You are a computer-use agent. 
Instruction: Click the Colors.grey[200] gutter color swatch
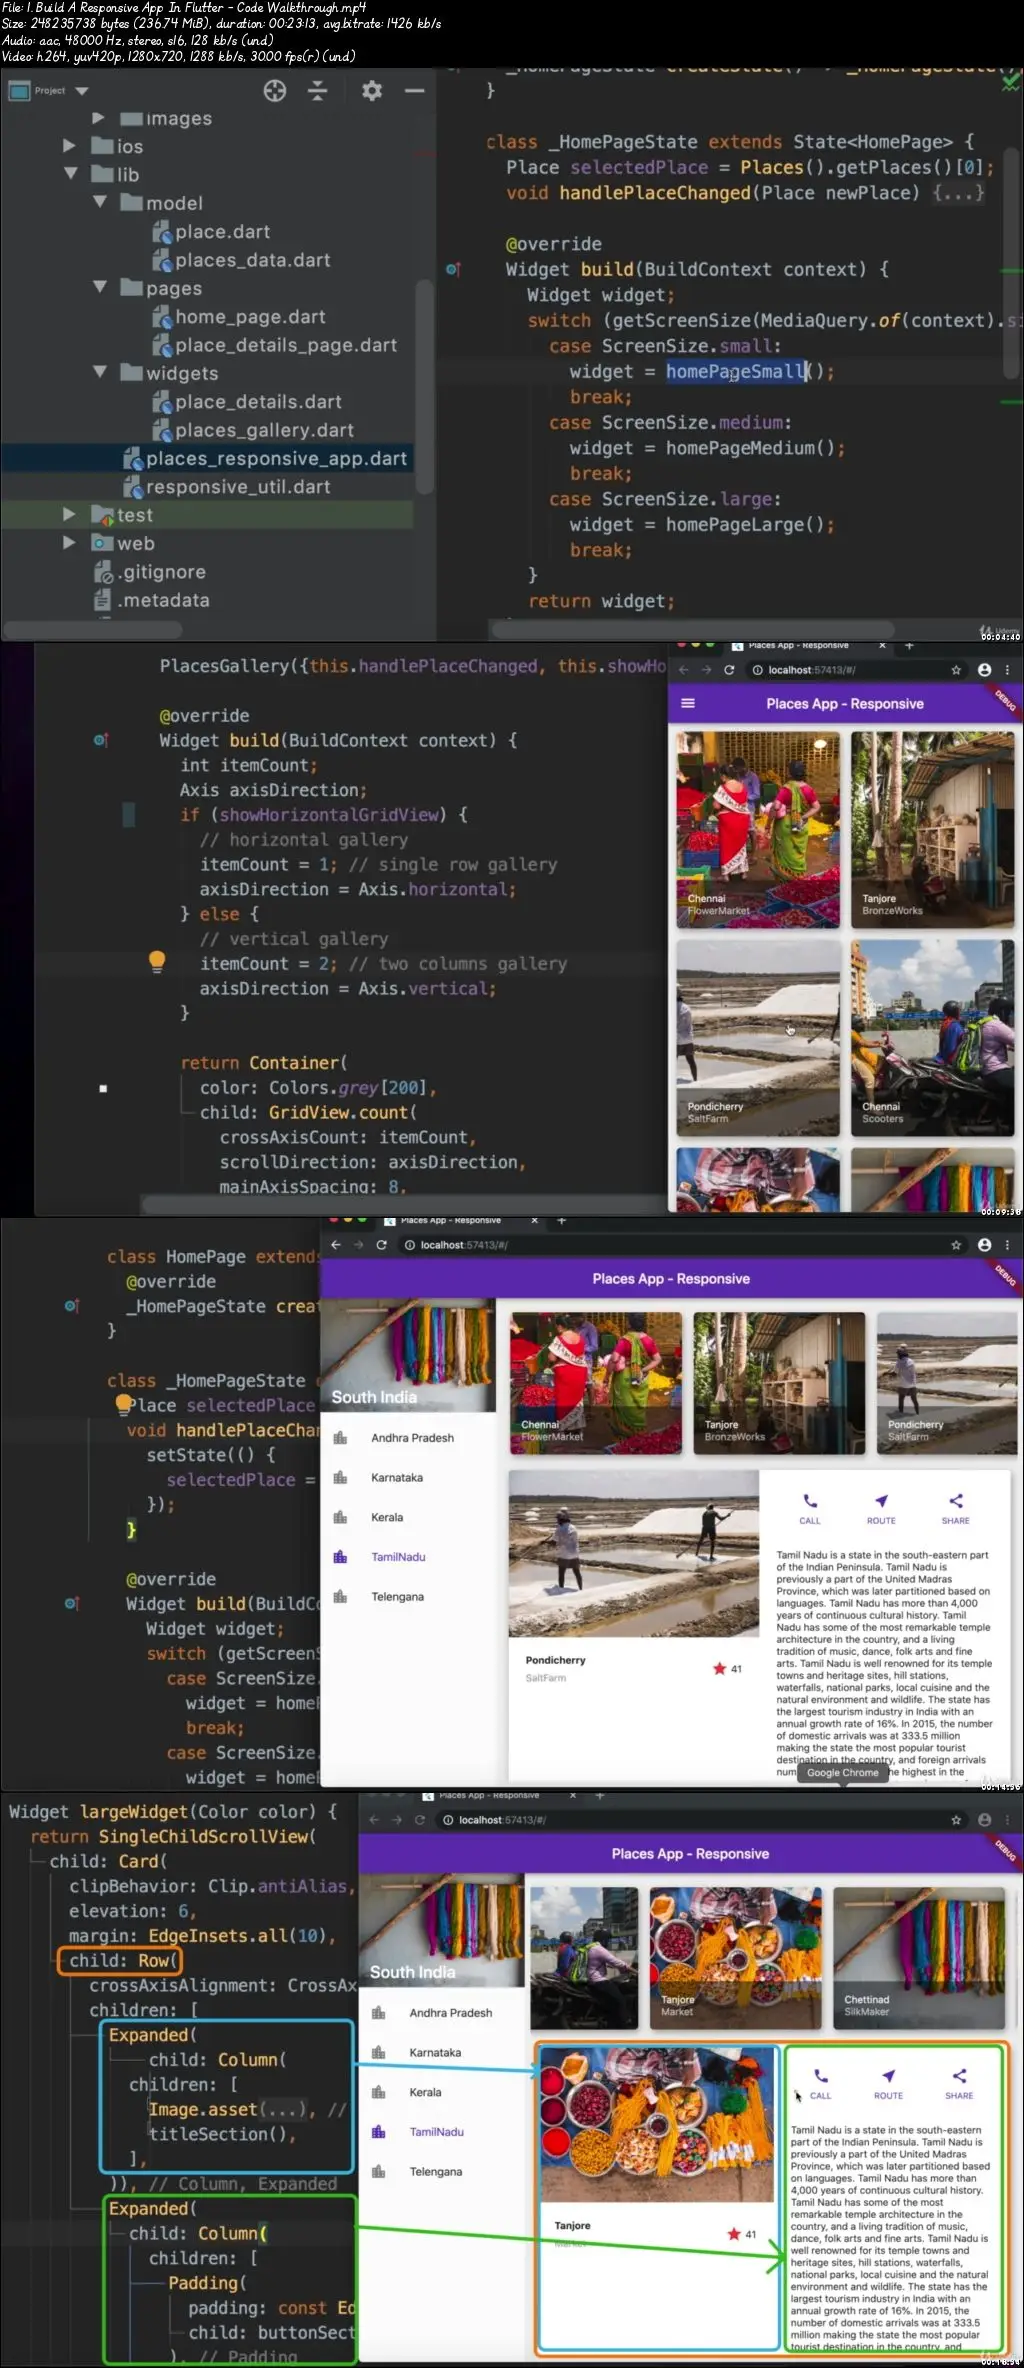(103, 1088)
